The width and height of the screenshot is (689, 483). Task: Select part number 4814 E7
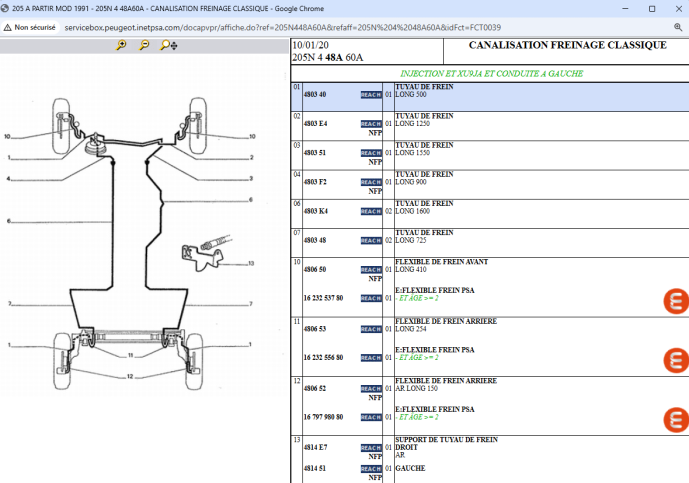(315, 447)
